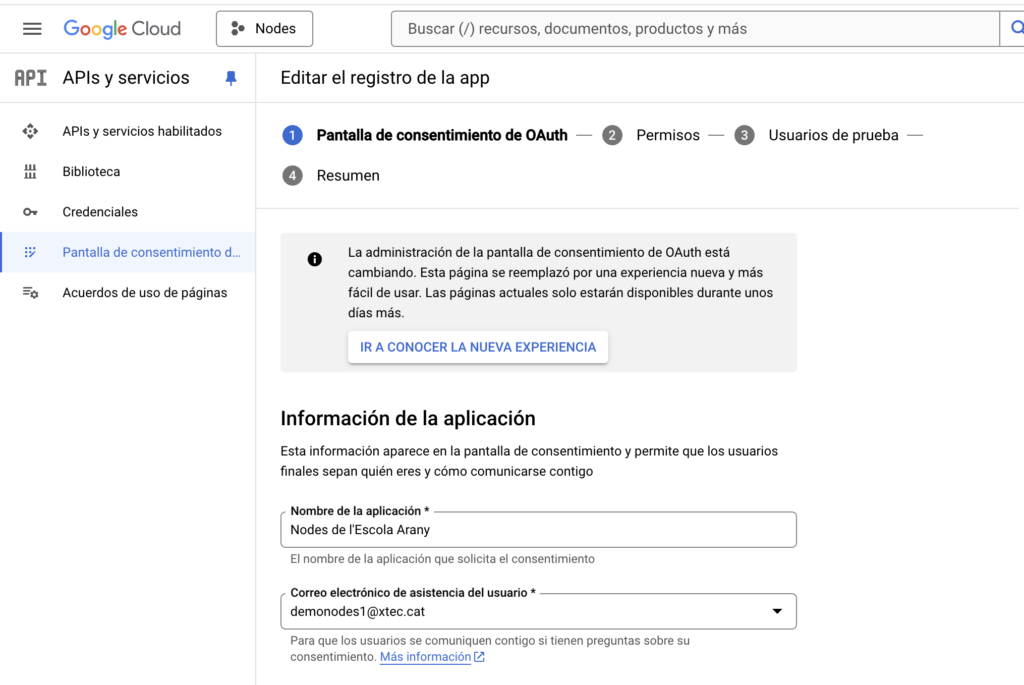Open Biblioteca in the sidebar
This screenshot has height=685, width=1024.
pos(91,172)
